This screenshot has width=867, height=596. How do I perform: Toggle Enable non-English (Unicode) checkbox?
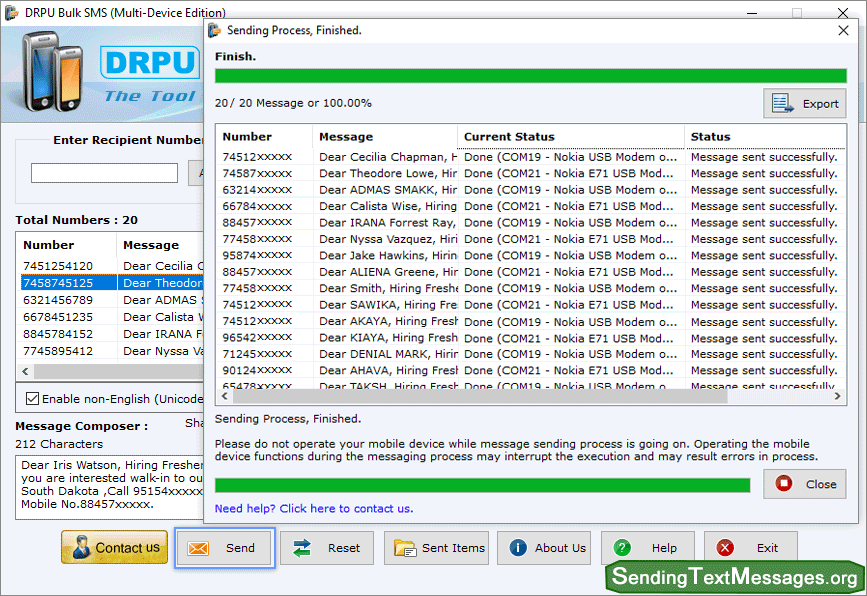[x=33, y=398]
